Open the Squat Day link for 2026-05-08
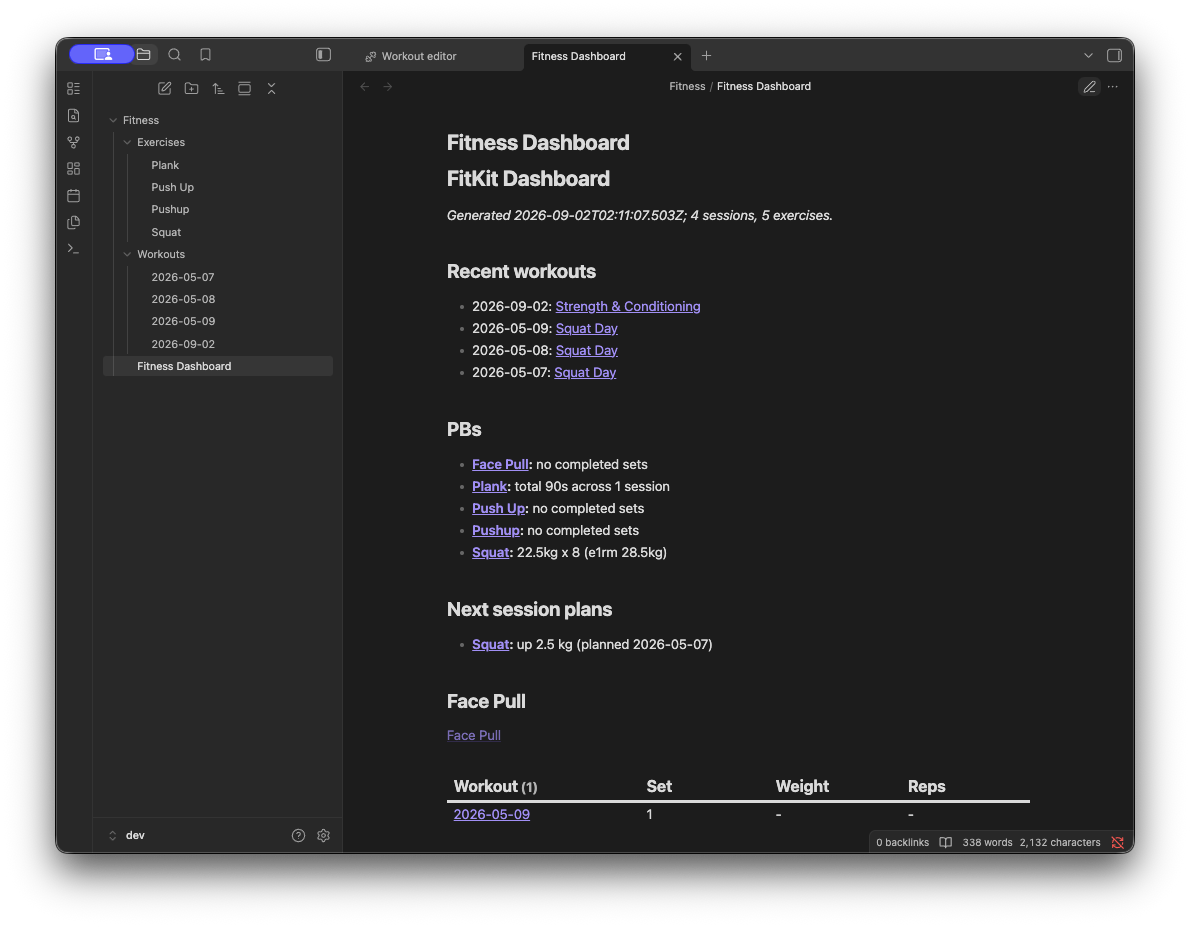 pyautogui.click(x=587, y=350)
